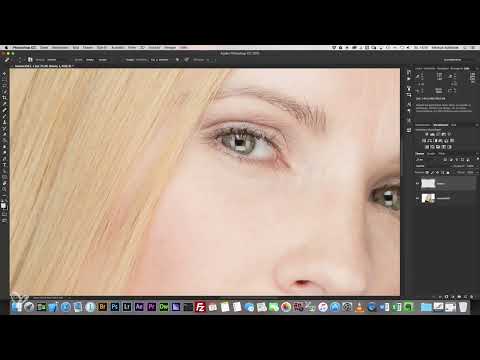Open the Datei menu
480x360 pixels.
44,48
